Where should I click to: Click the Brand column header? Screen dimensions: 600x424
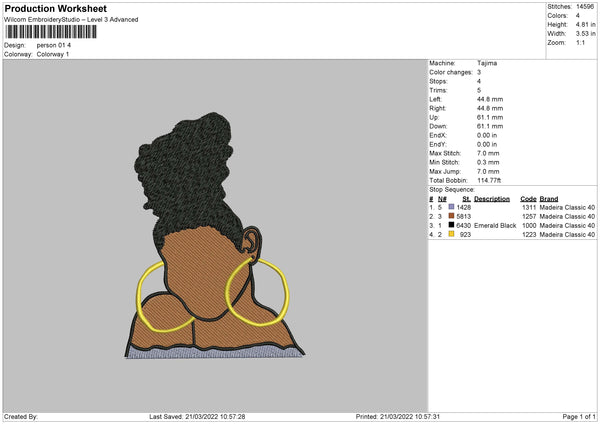[x=549, y=199]
